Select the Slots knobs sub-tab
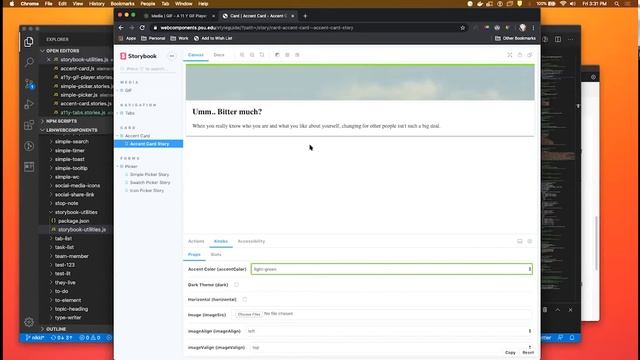Image resolution: width=640 pixels, height=360 pixels. (x=216, y=254)
